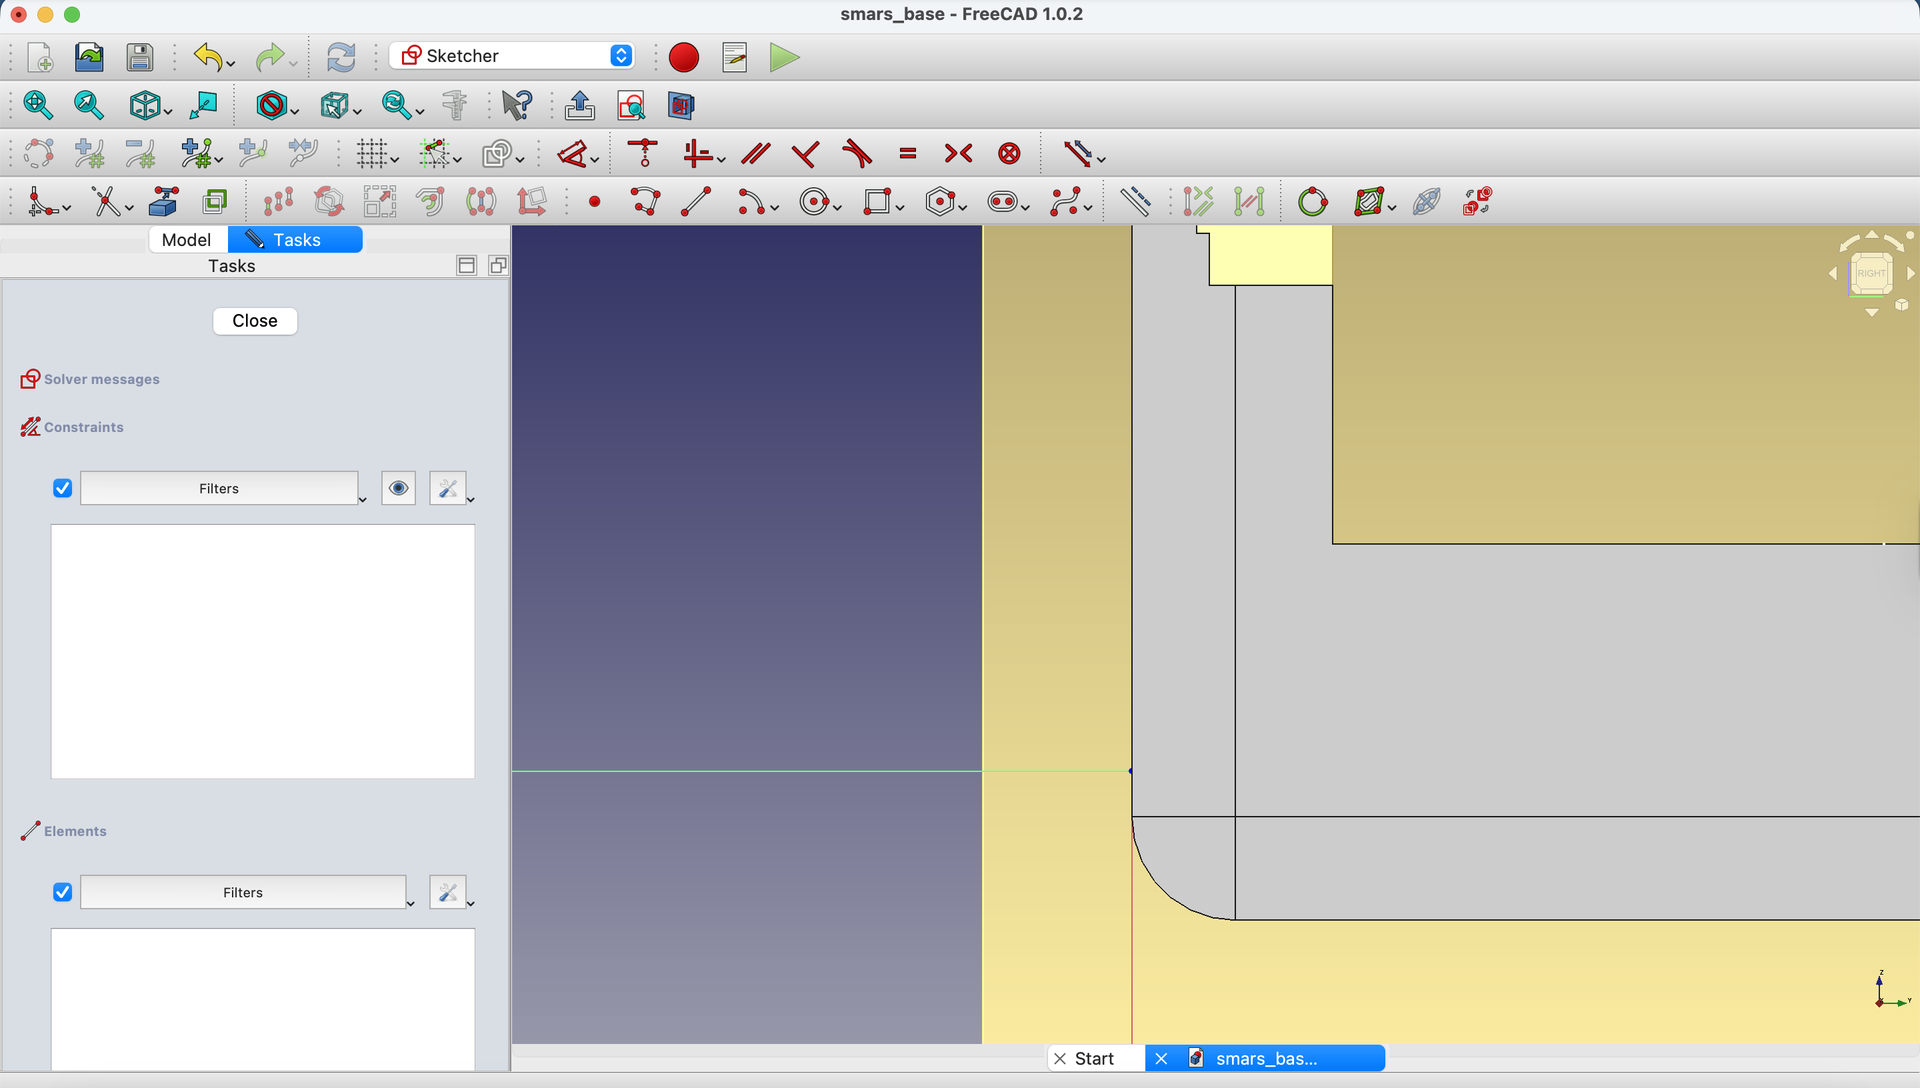This screenshot has height=1088, width=1920.
Task: Switch to the Start document tab
Action: coord(1095,1058)
